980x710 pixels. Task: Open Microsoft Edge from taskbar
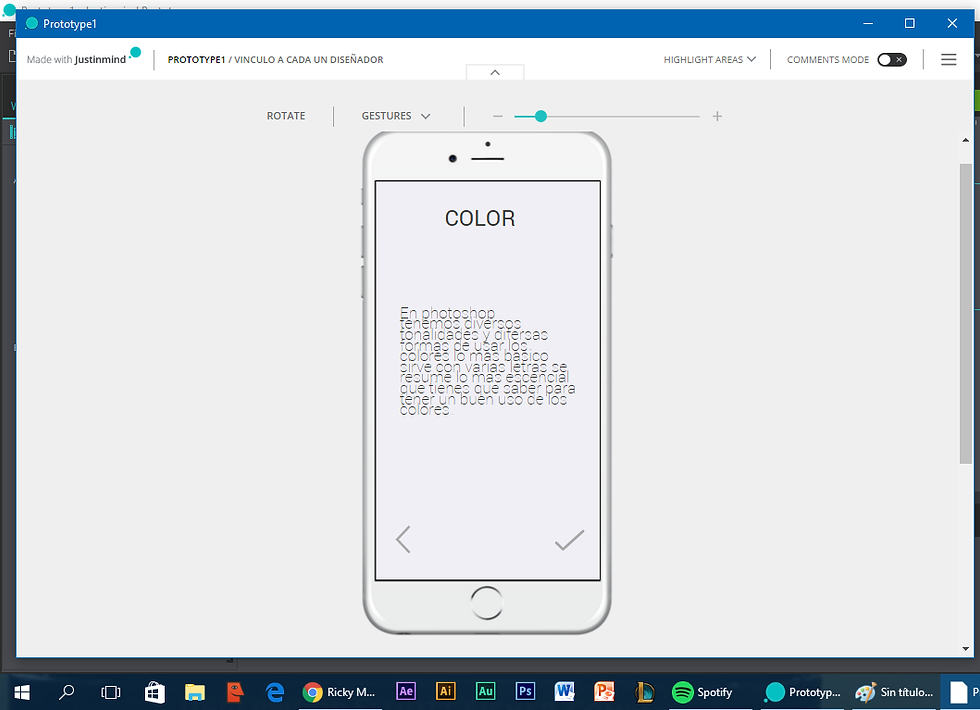(x=275, y=692)
